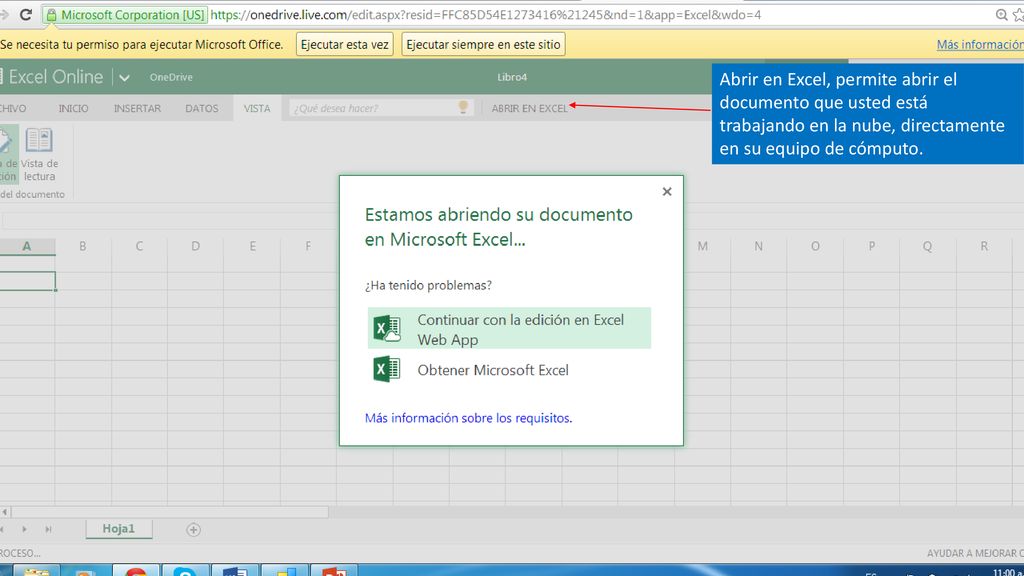The width and height of the screenshot is (1024, 576).
Task: Add a new sheet with plus icon
Action: [193, 530]
